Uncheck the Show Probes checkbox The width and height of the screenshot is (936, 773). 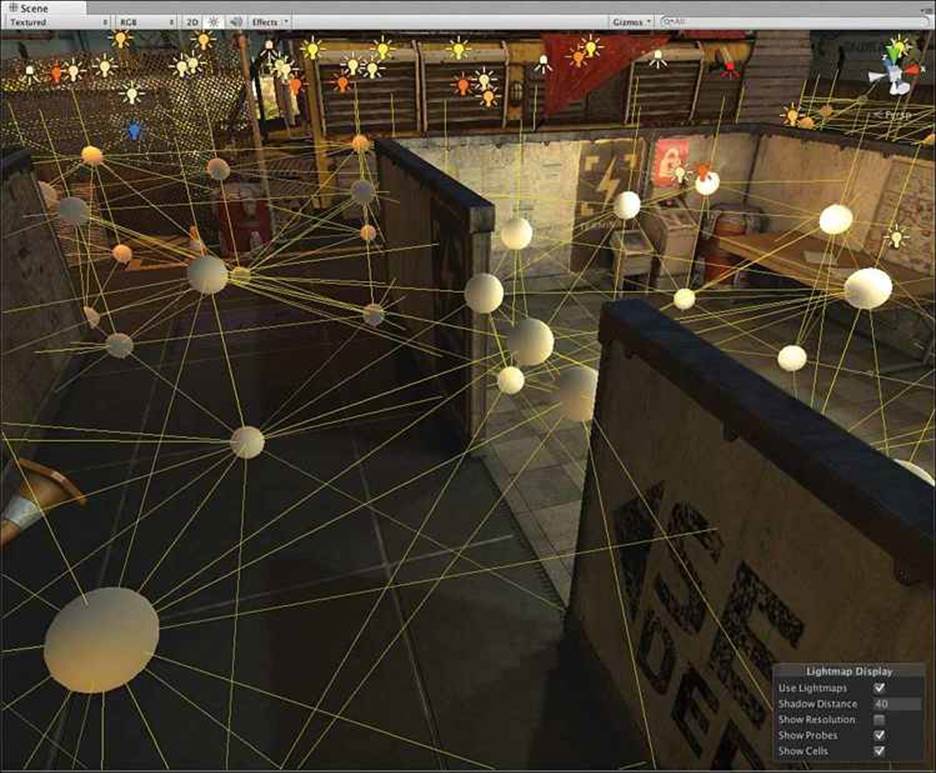879,735
